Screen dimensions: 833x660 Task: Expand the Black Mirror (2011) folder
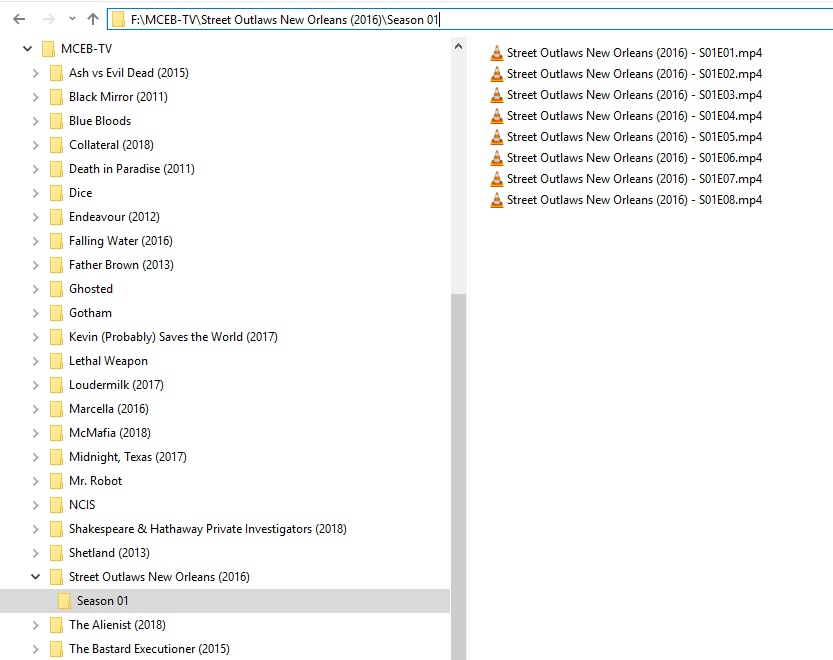click(x=36, y=97)
